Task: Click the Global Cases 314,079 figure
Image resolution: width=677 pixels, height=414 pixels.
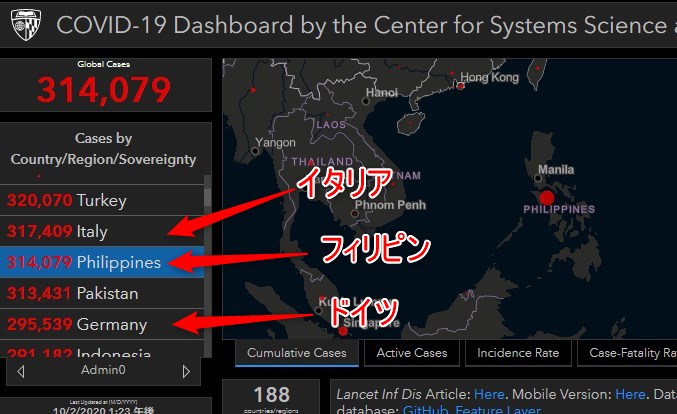Action: (104, 90)
